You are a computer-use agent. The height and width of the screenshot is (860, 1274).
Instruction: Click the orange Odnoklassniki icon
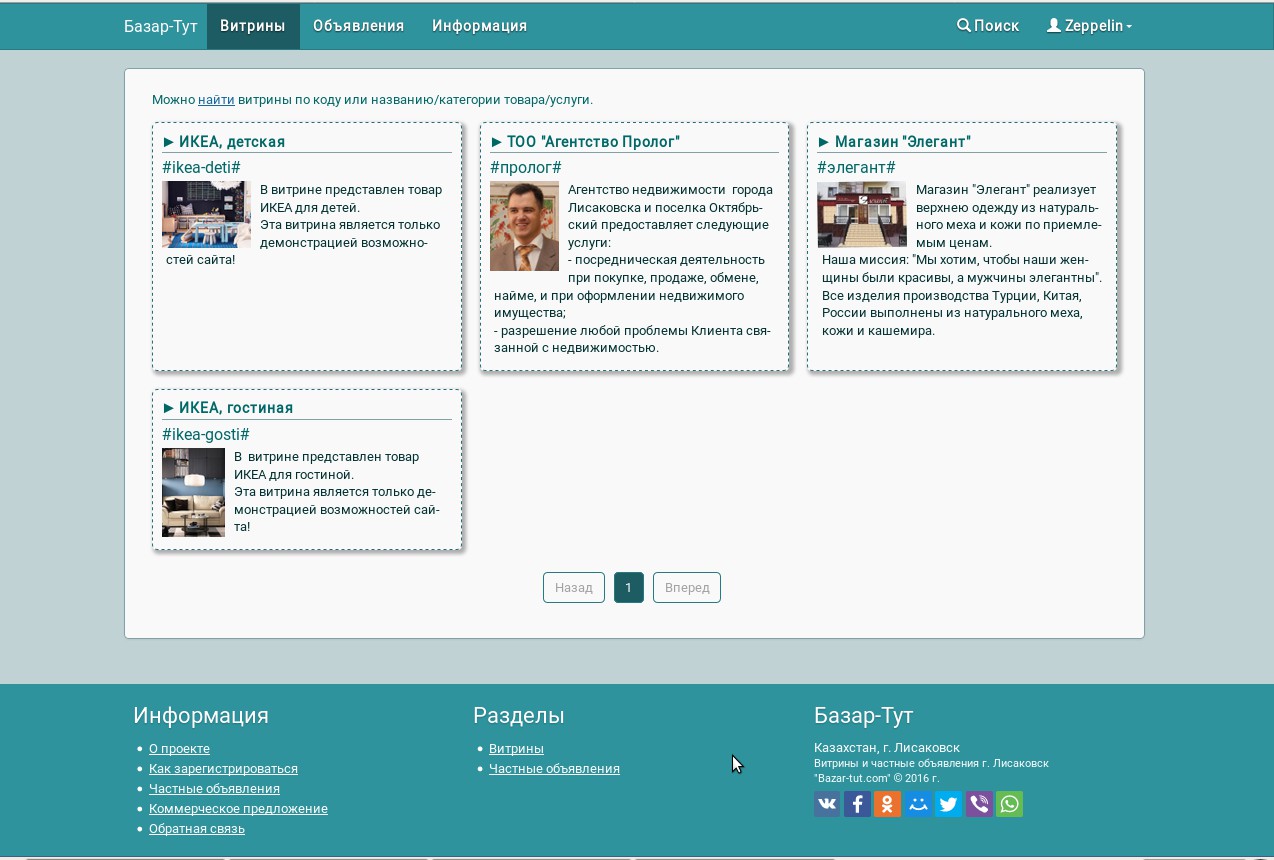click(x=888, y=804)
